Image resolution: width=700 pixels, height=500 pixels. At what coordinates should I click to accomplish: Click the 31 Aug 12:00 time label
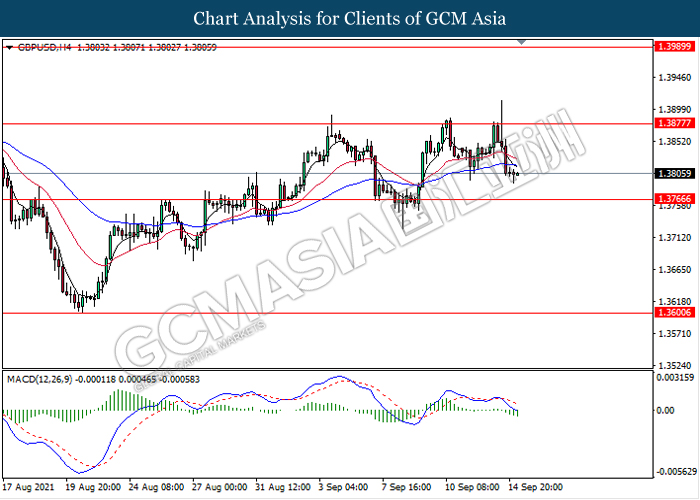tap(283, 487)
